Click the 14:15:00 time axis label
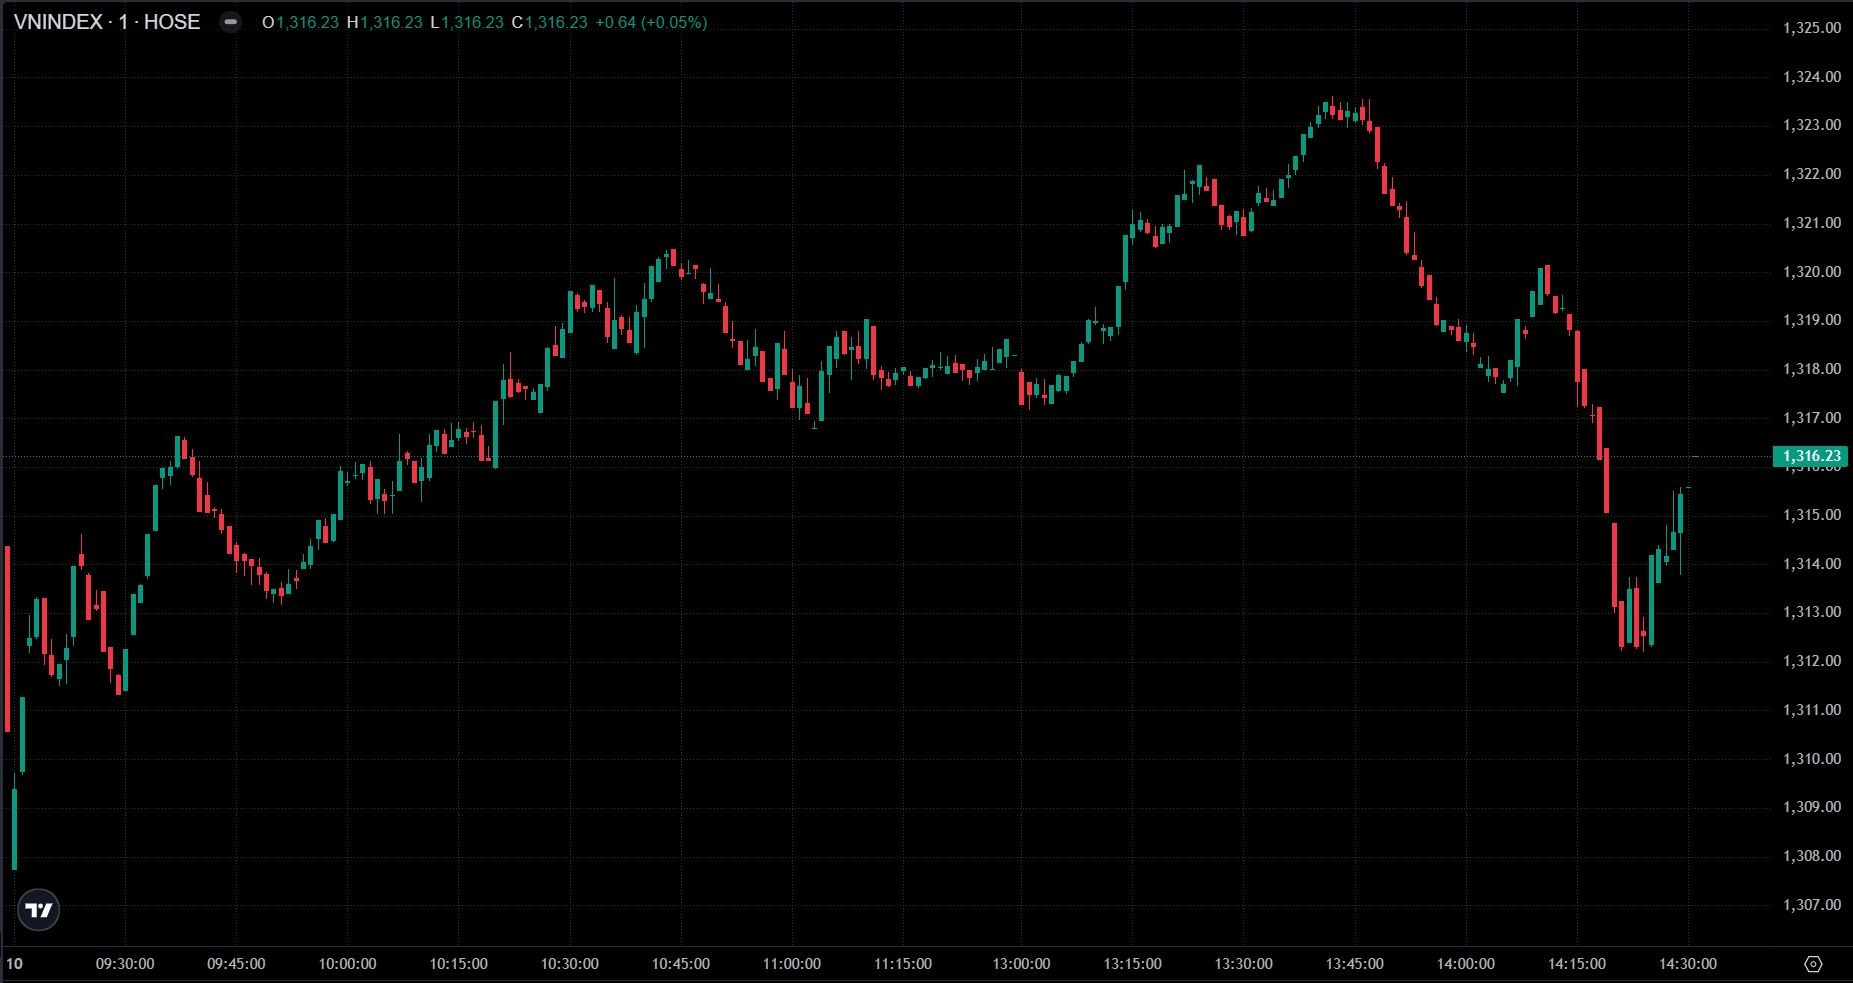This screenshot has width=1853, height=983. tap(1577, 964)
